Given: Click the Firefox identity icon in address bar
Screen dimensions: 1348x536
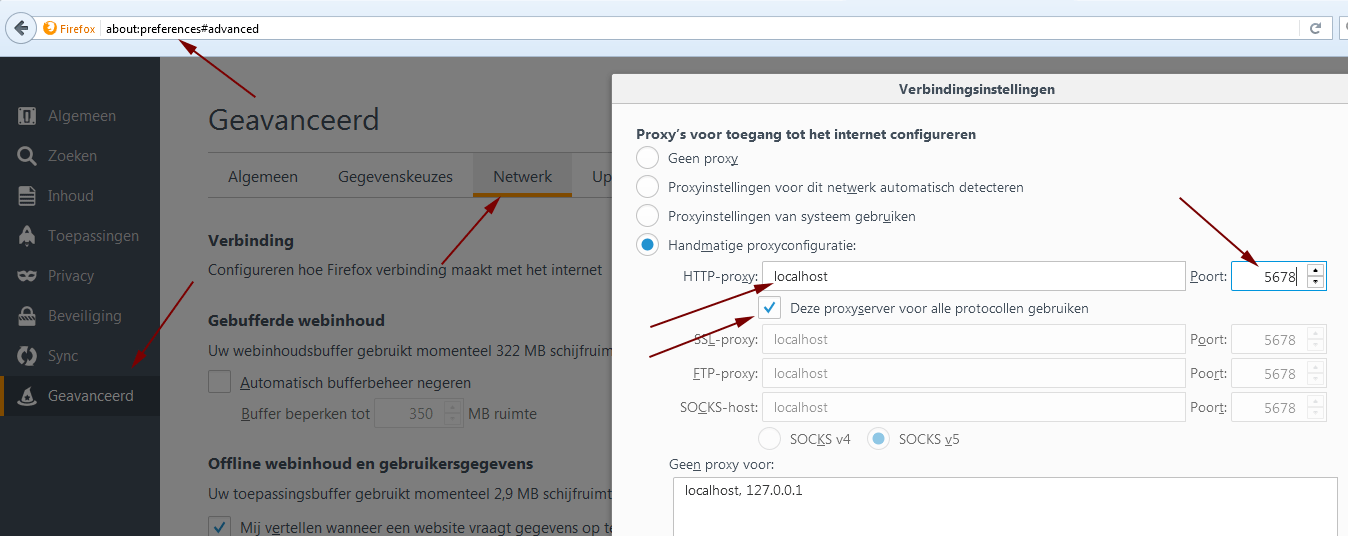Looking at the screenshot, I should [50, 28].
